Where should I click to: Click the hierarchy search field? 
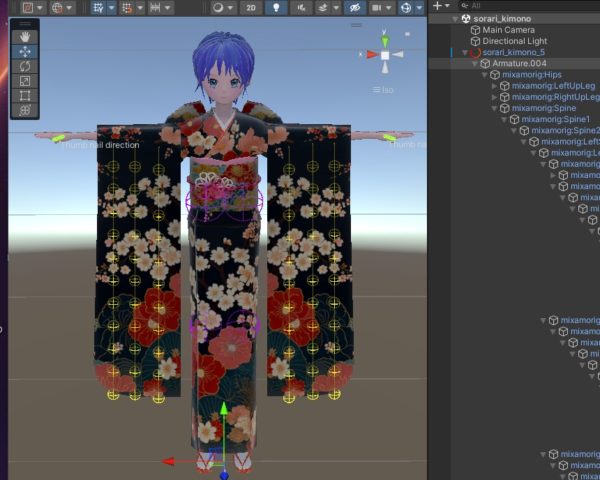coord(530,6)
